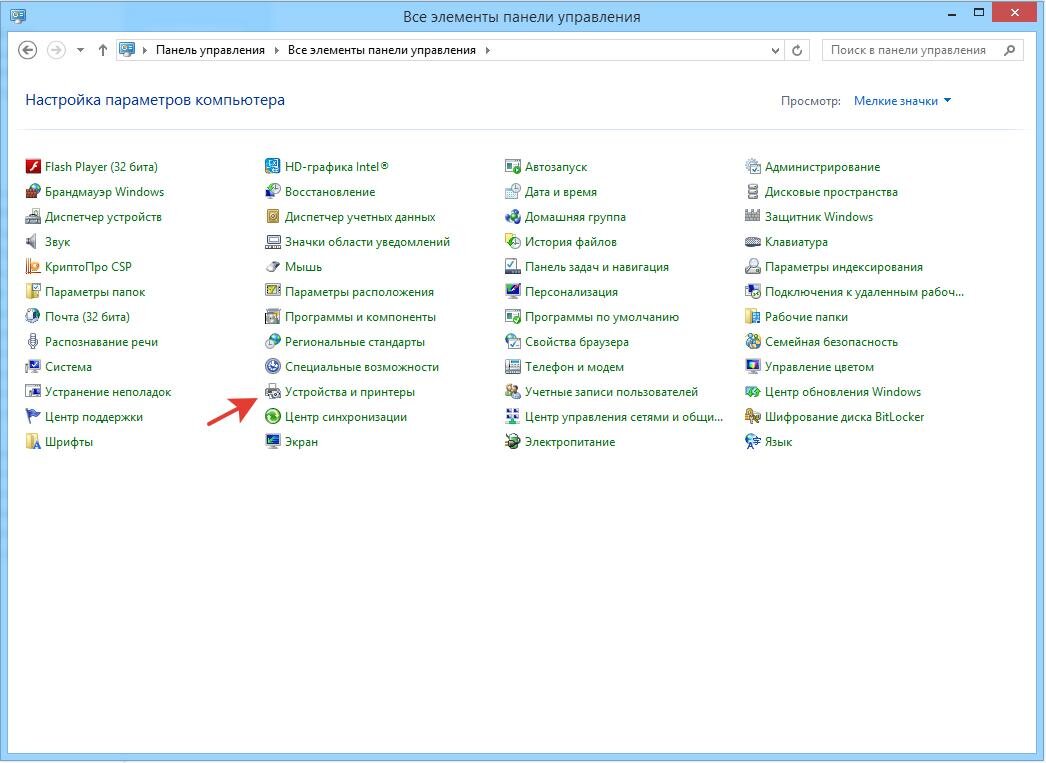Click the Звук speaker icon

point(33,241)
